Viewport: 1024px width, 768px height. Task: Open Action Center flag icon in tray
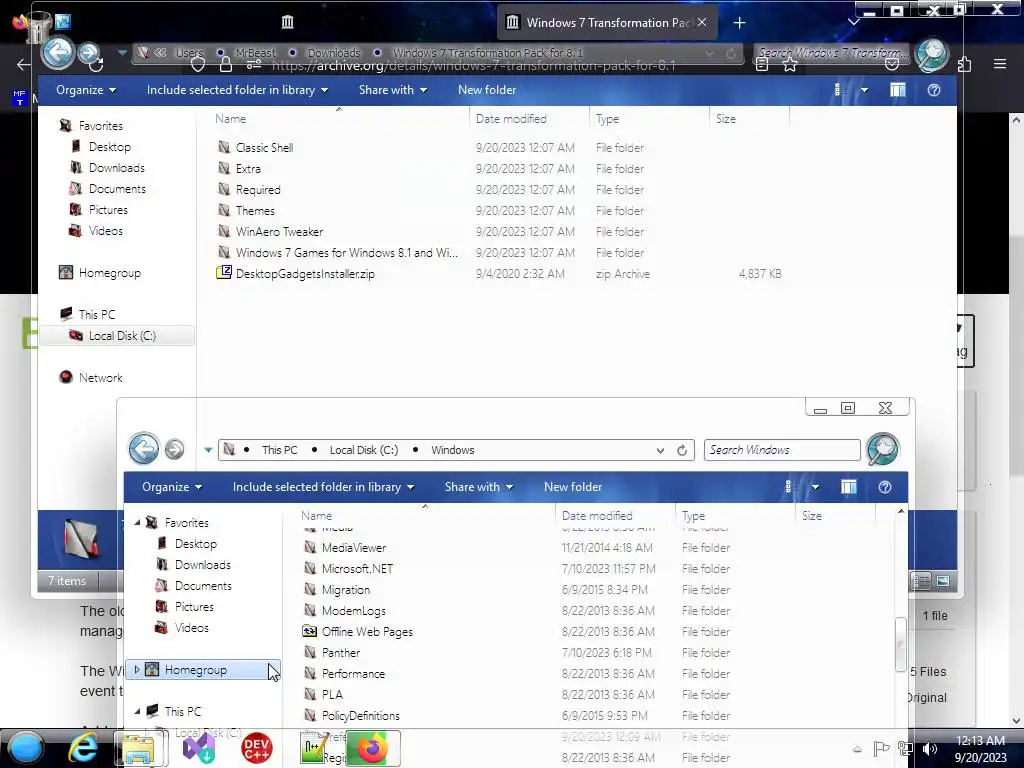pos(881,749)
